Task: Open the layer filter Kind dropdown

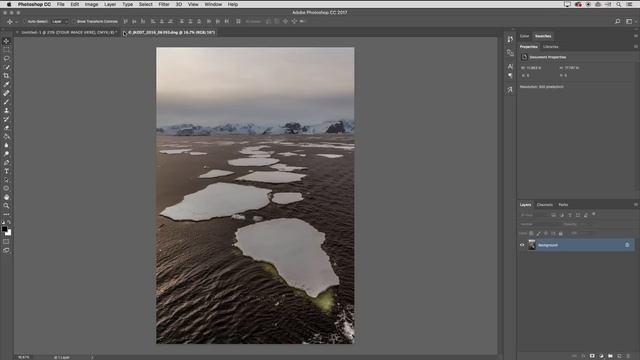Action: (x=533, y=215)
